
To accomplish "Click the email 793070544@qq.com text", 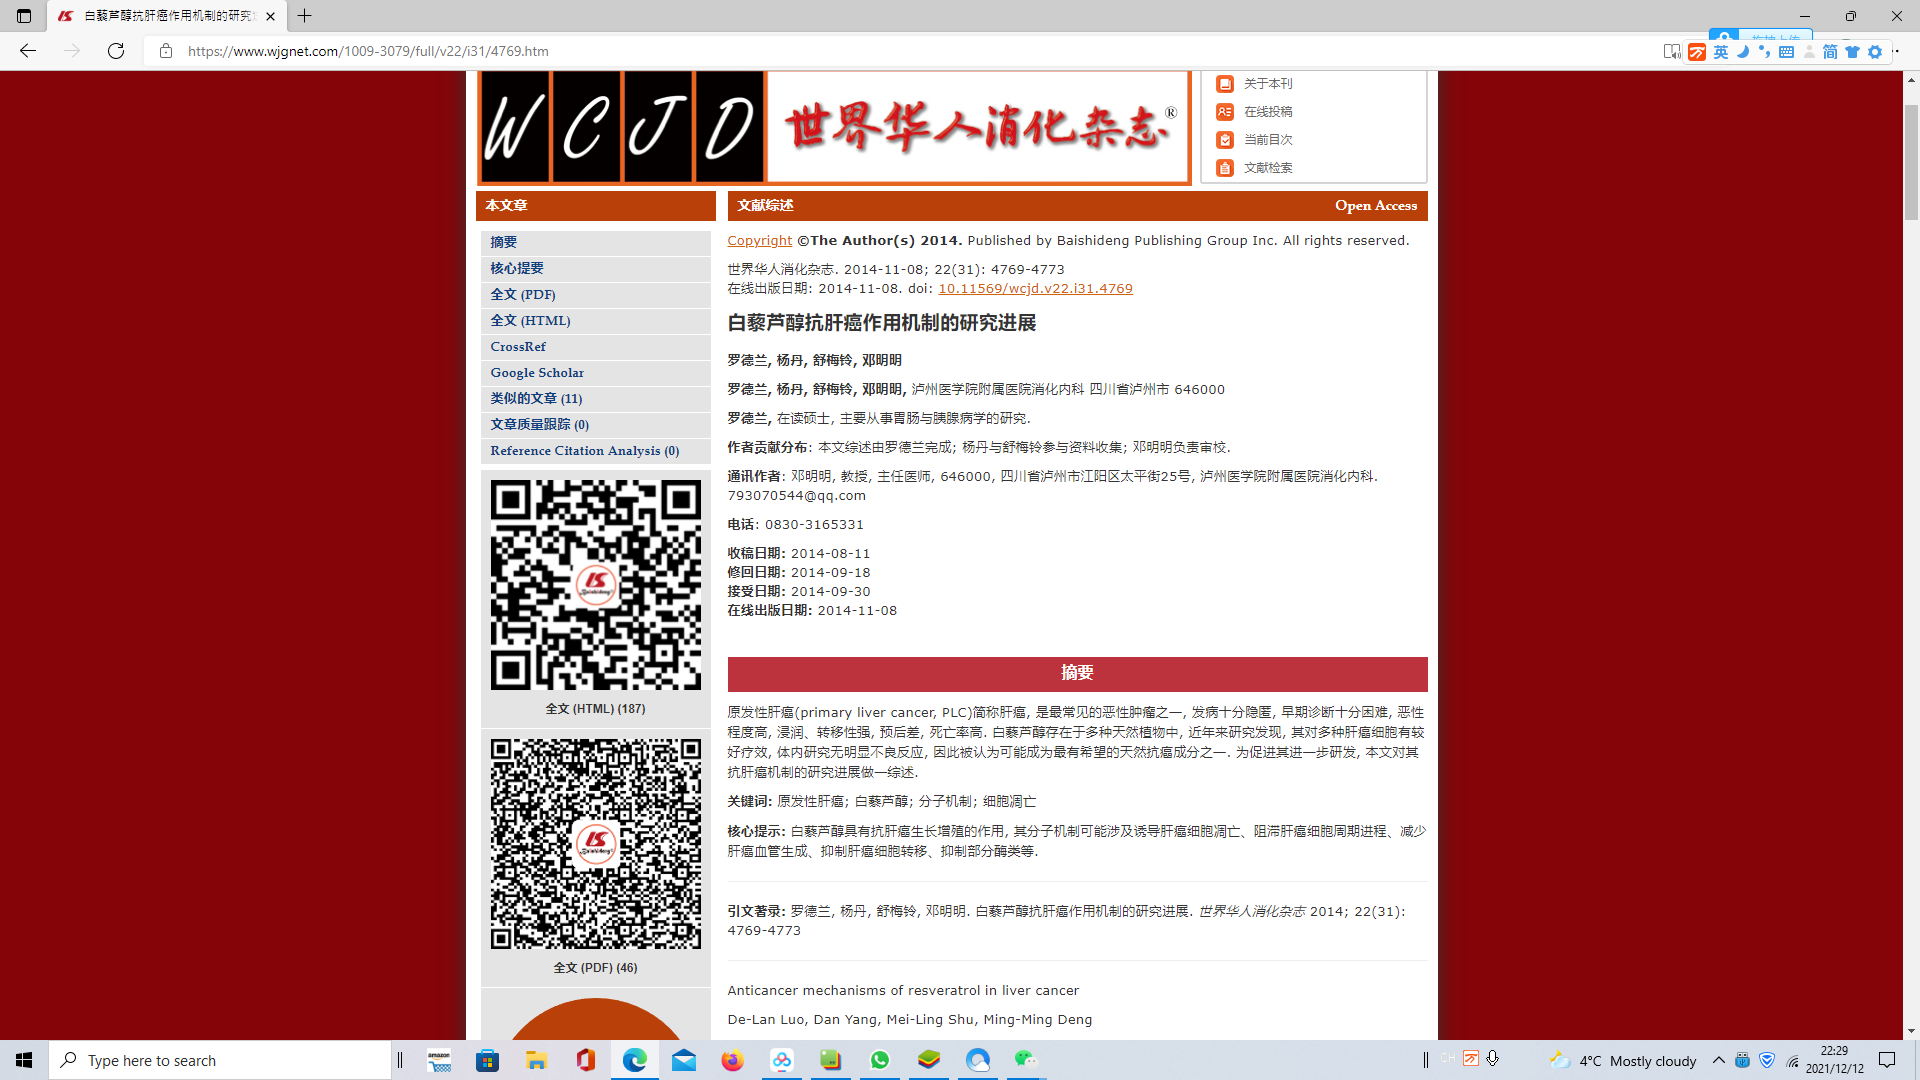I will pos(797,496).
